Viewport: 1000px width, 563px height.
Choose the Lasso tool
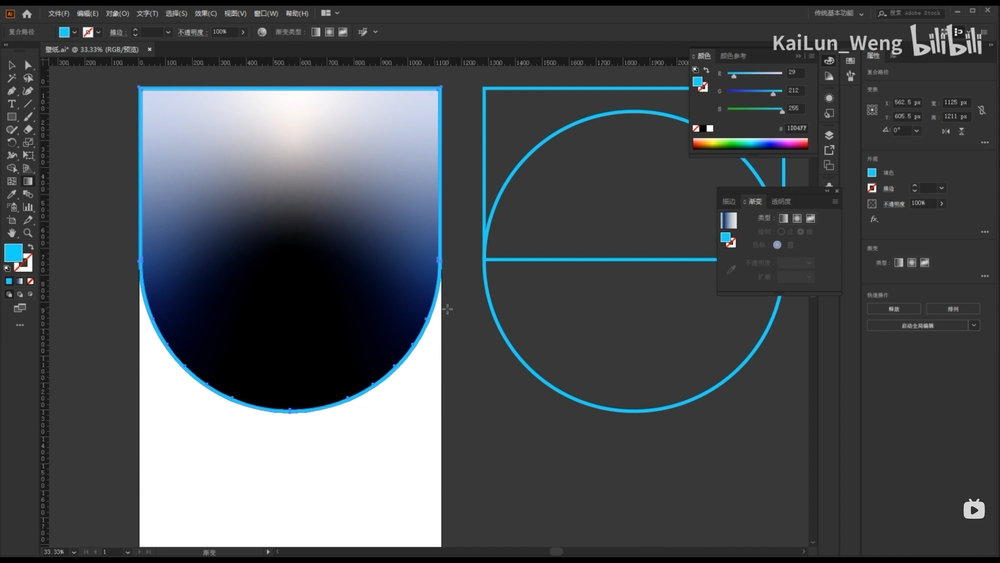click(x=28, y=78)
